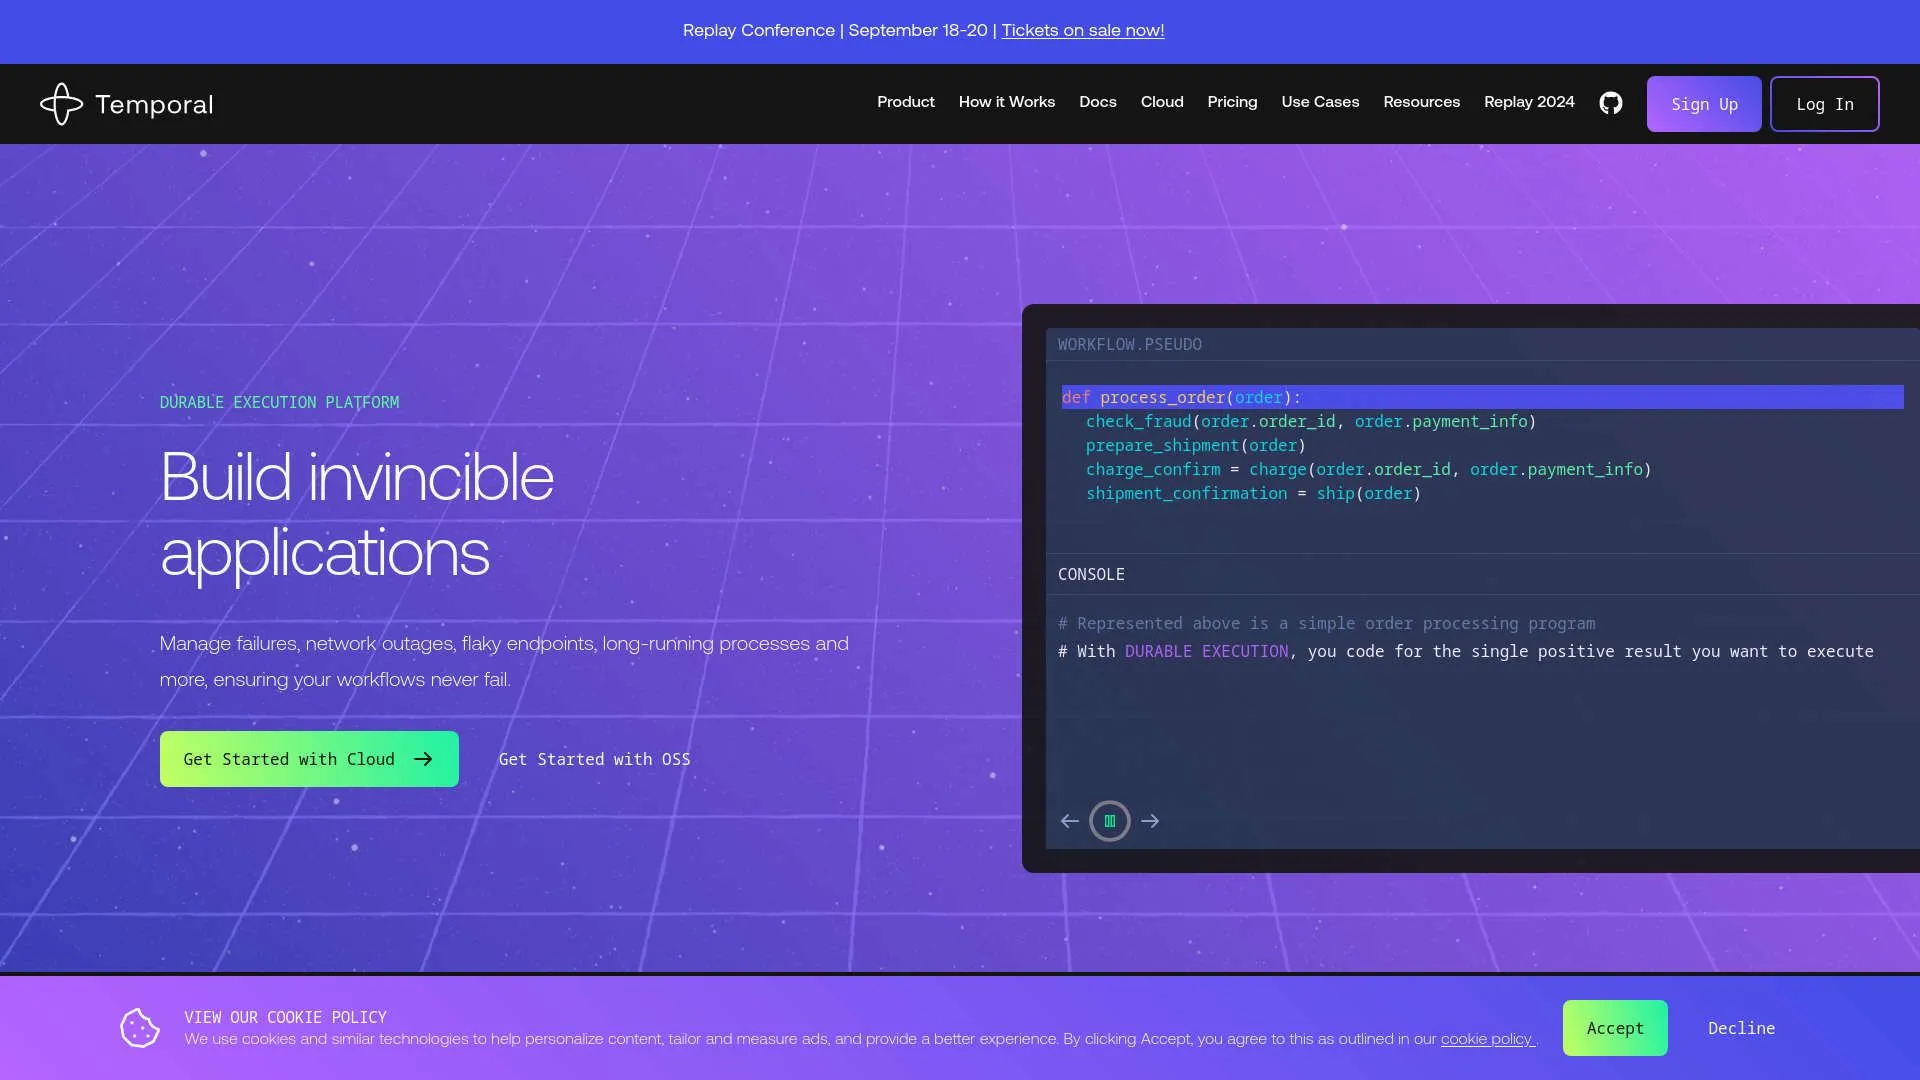Open the Cloud nav item

tap(1162, 102)
